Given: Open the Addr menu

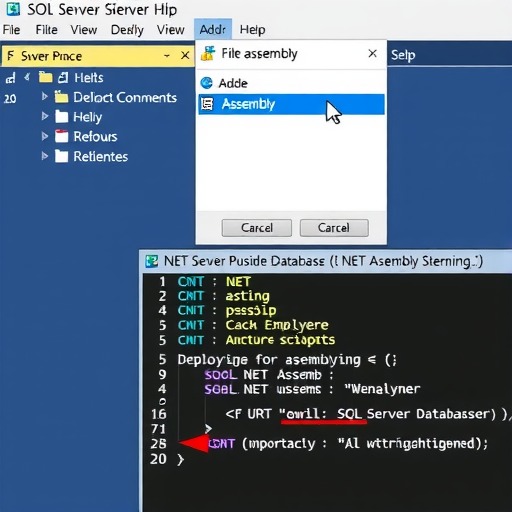Looking at the screenshot, I should [x=213, y=30].
